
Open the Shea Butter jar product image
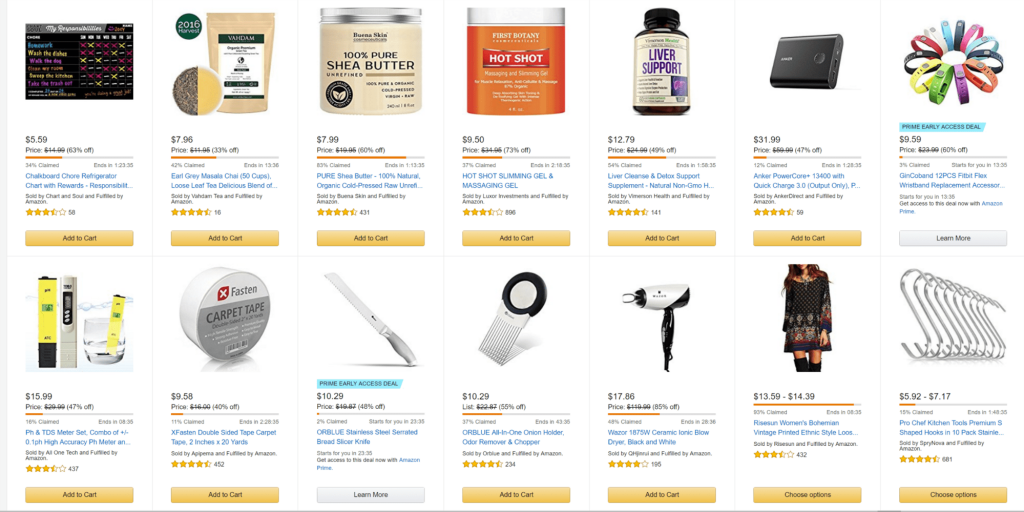point(370,62)
